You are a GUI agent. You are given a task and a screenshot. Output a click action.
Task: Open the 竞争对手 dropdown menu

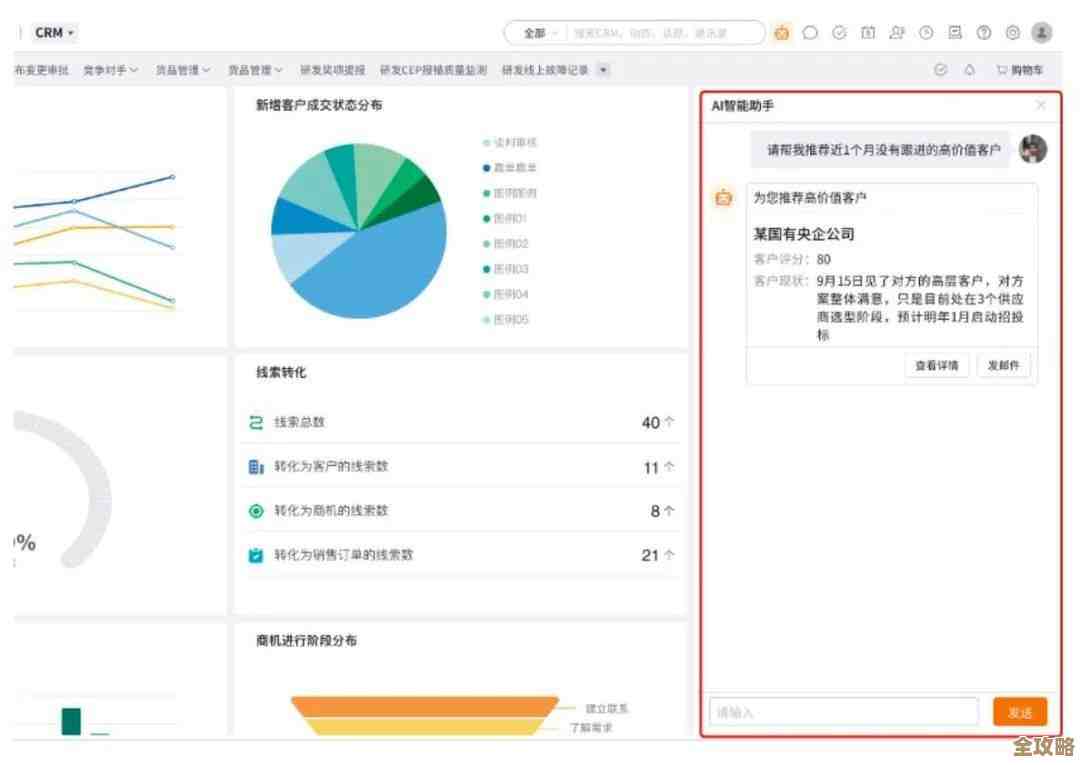[x=111, y=70]
